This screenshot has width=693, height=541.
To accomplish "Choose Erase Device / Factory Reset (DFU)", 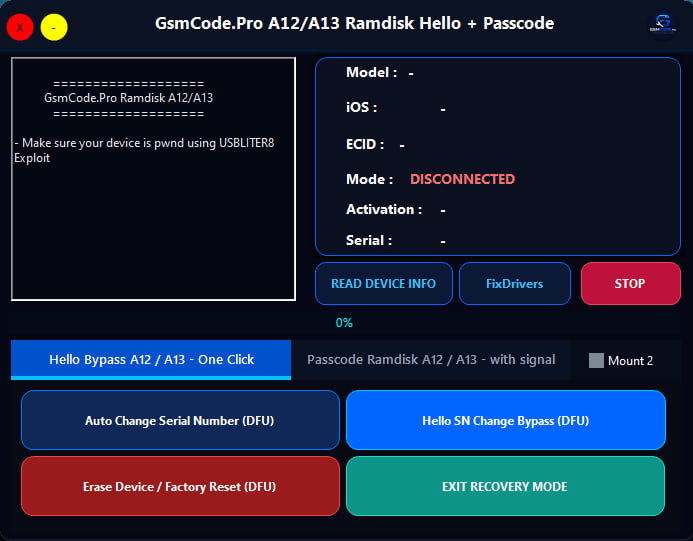I will pyautogui.click(x=180, y=486).
